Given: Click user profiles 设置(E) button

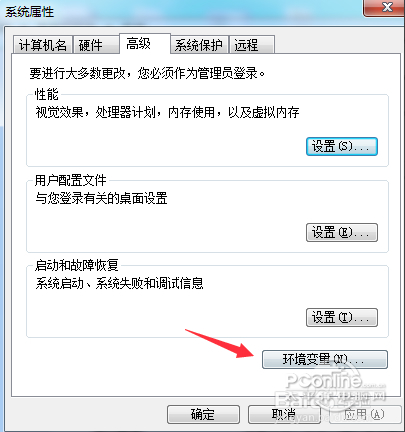Looking at the screenshot, I should [x=342, y=232].
